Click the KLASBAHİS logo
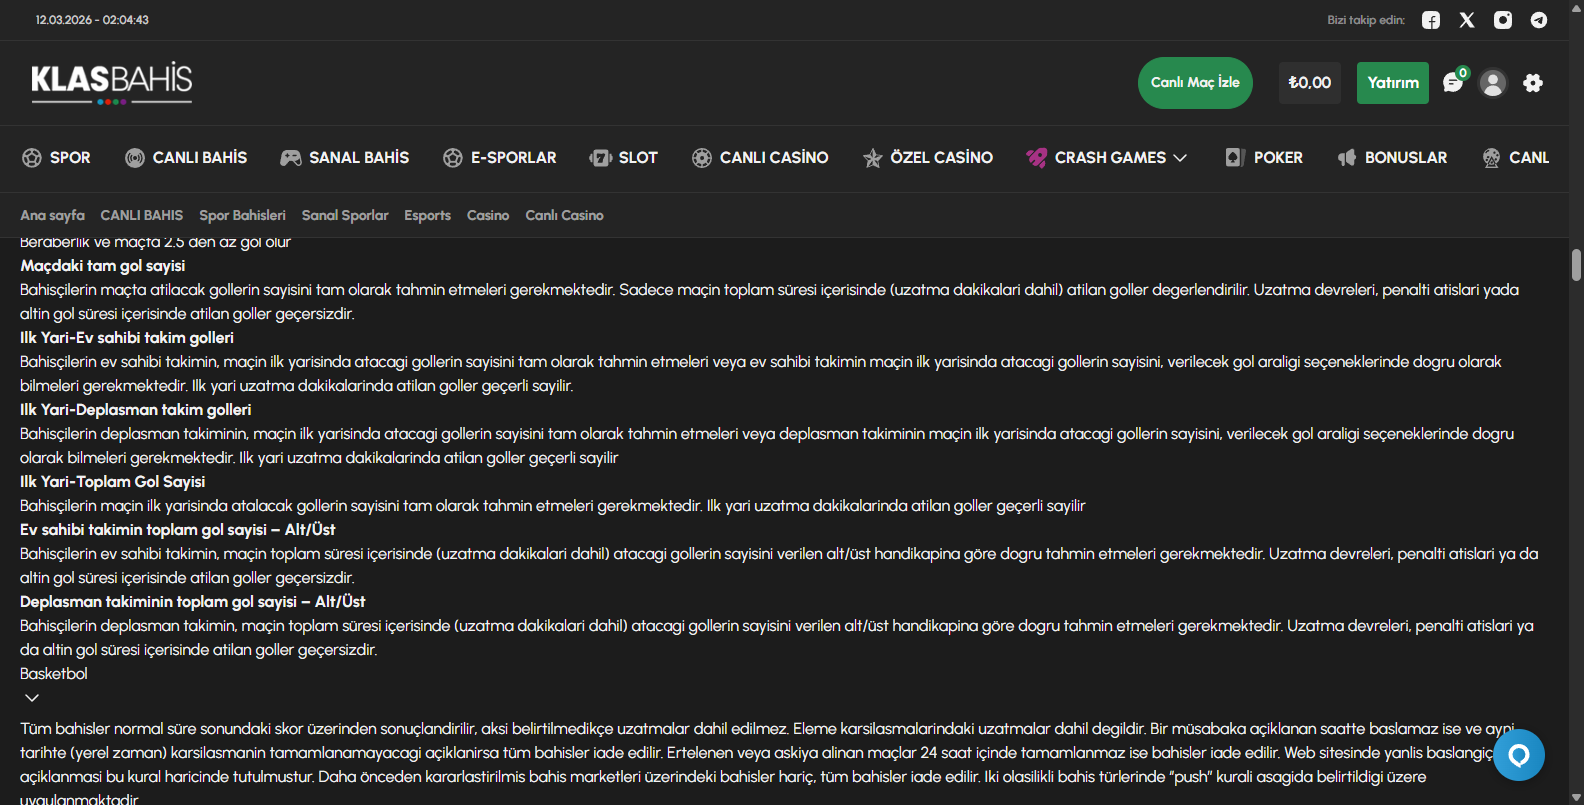Viewport: 1584px width, 805px height. [x=112, y=83]
